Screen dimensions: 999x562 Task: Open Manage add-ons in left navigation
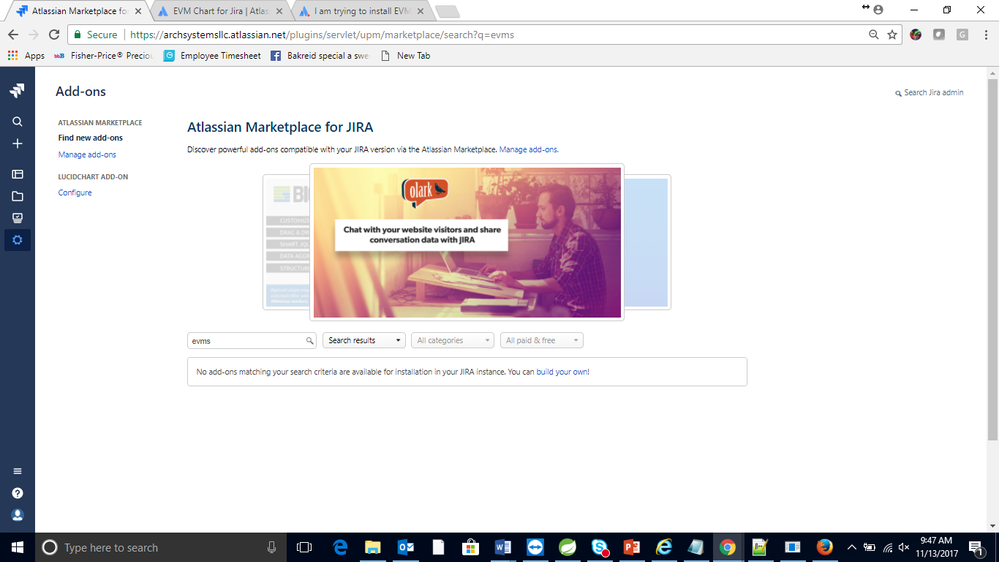pos(87,155)
